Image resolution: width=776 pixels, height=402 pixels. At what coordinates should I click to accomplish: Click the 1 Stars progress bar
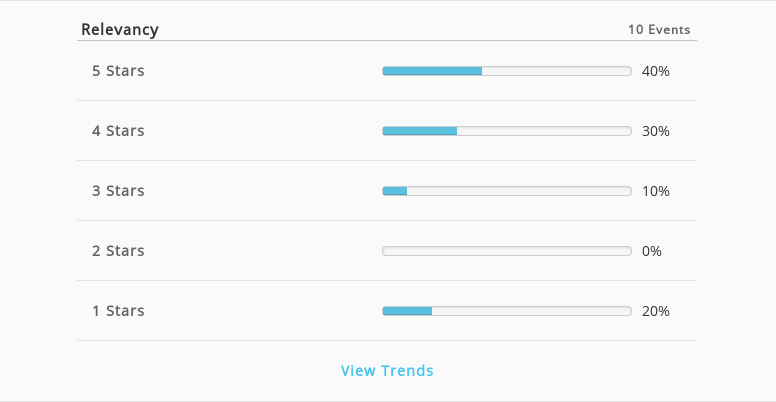point(507,311)
